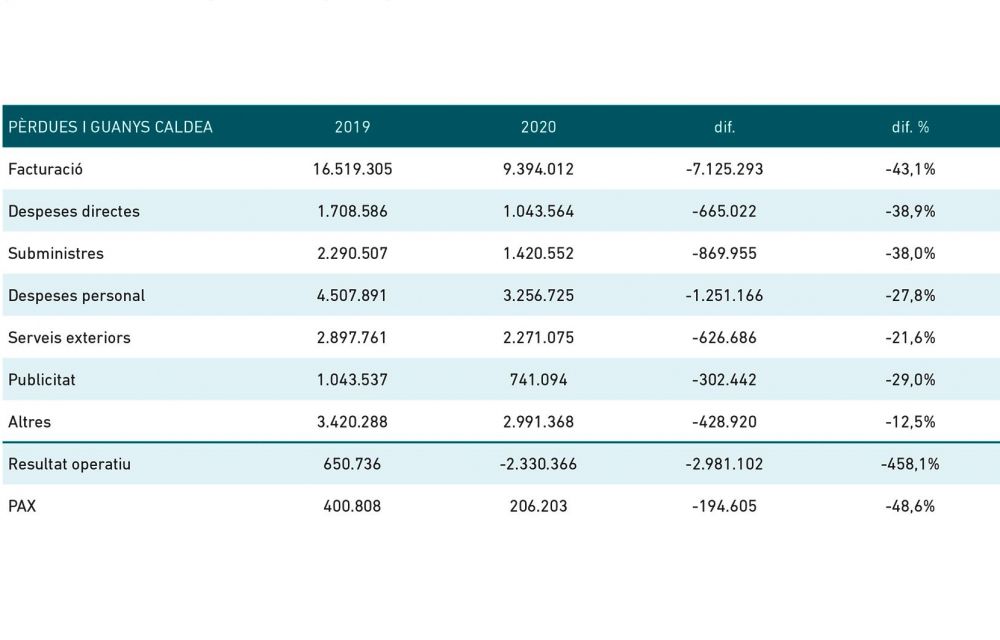Click the Despeses directes row label

point(74,211)
